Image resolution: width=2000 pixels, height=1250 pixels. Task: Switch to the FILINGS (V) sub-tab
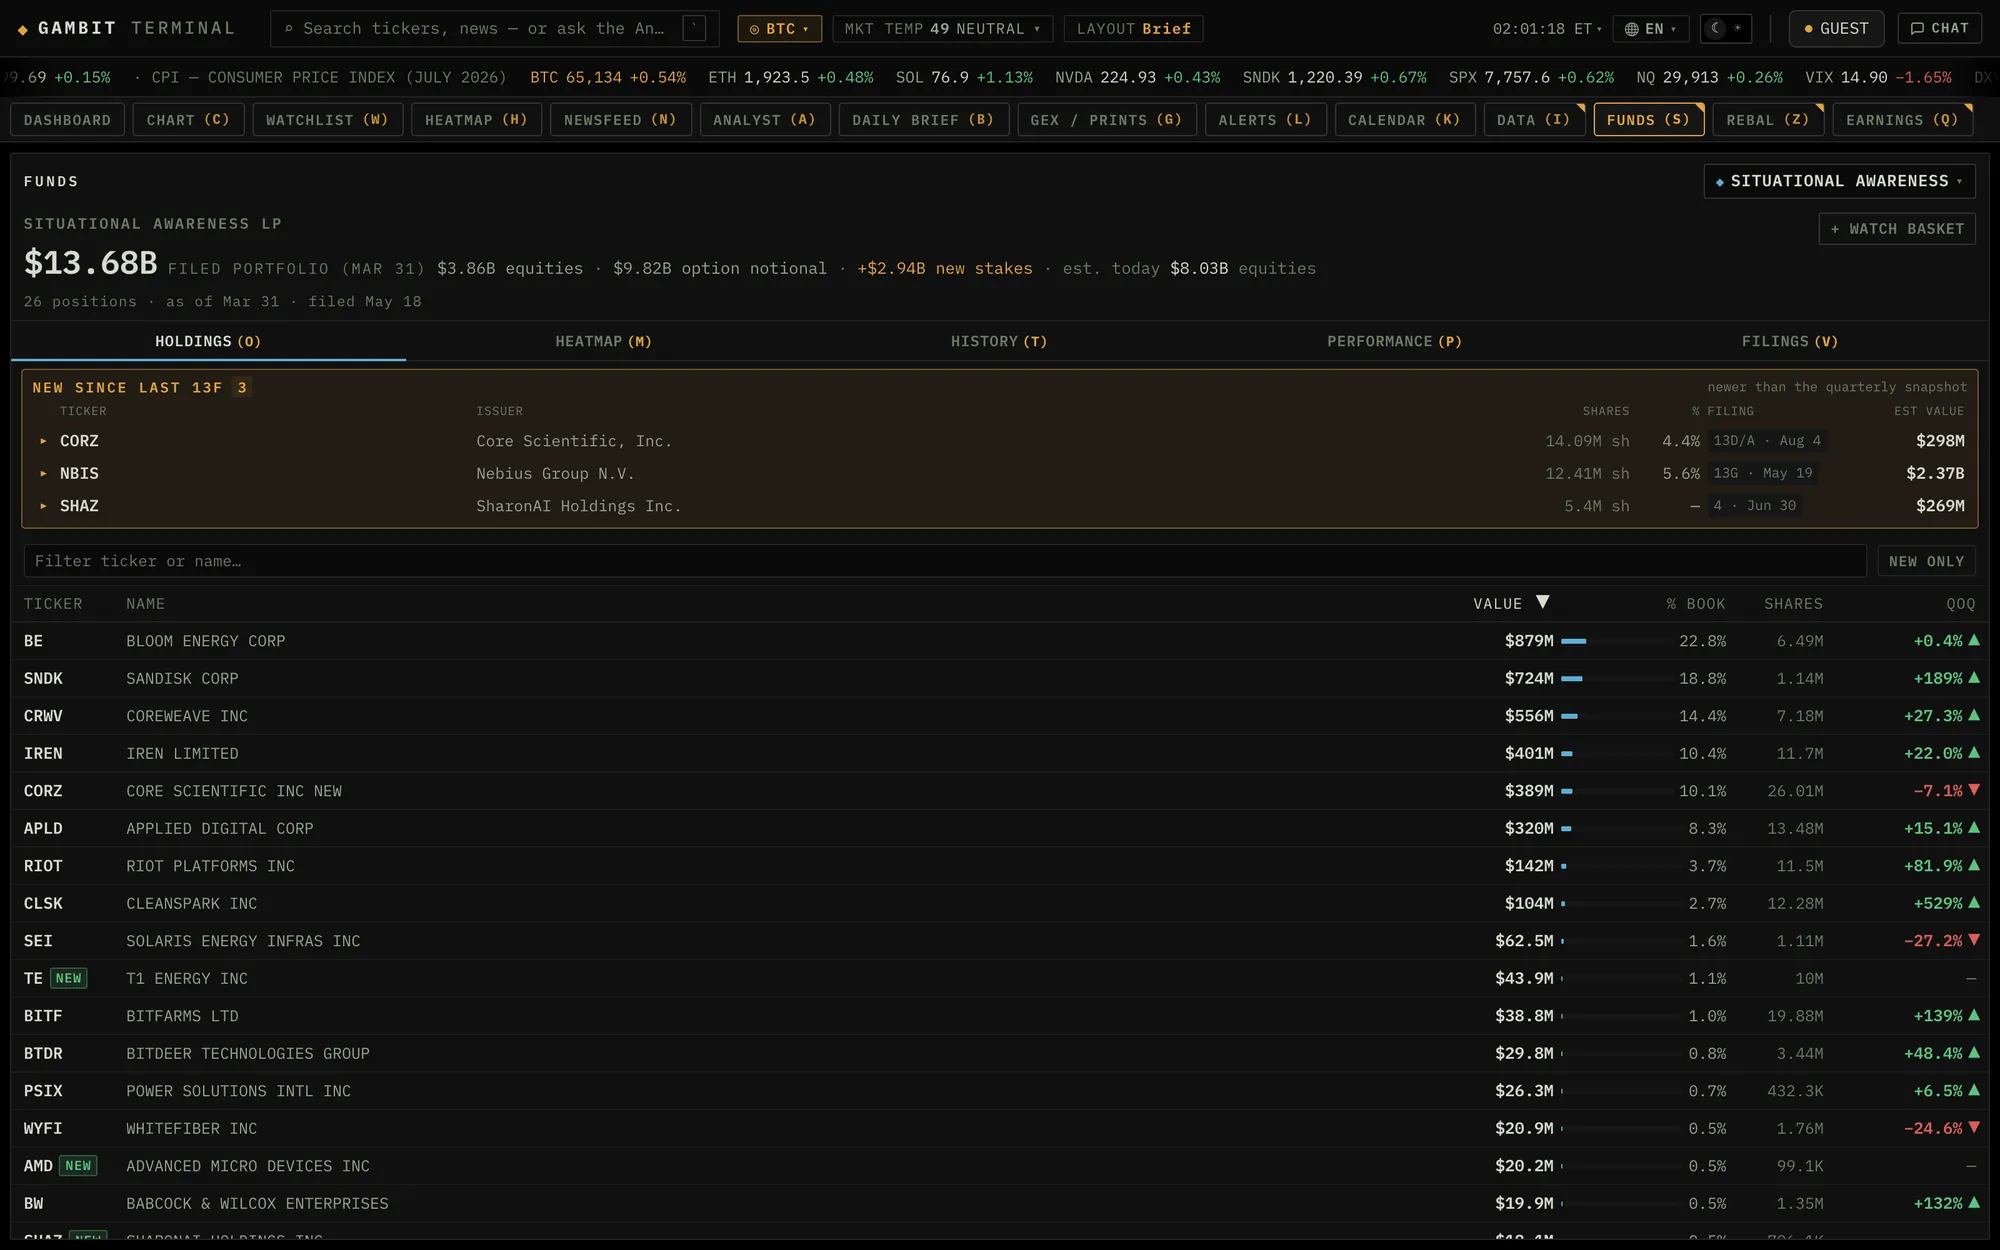(1790, 341)
